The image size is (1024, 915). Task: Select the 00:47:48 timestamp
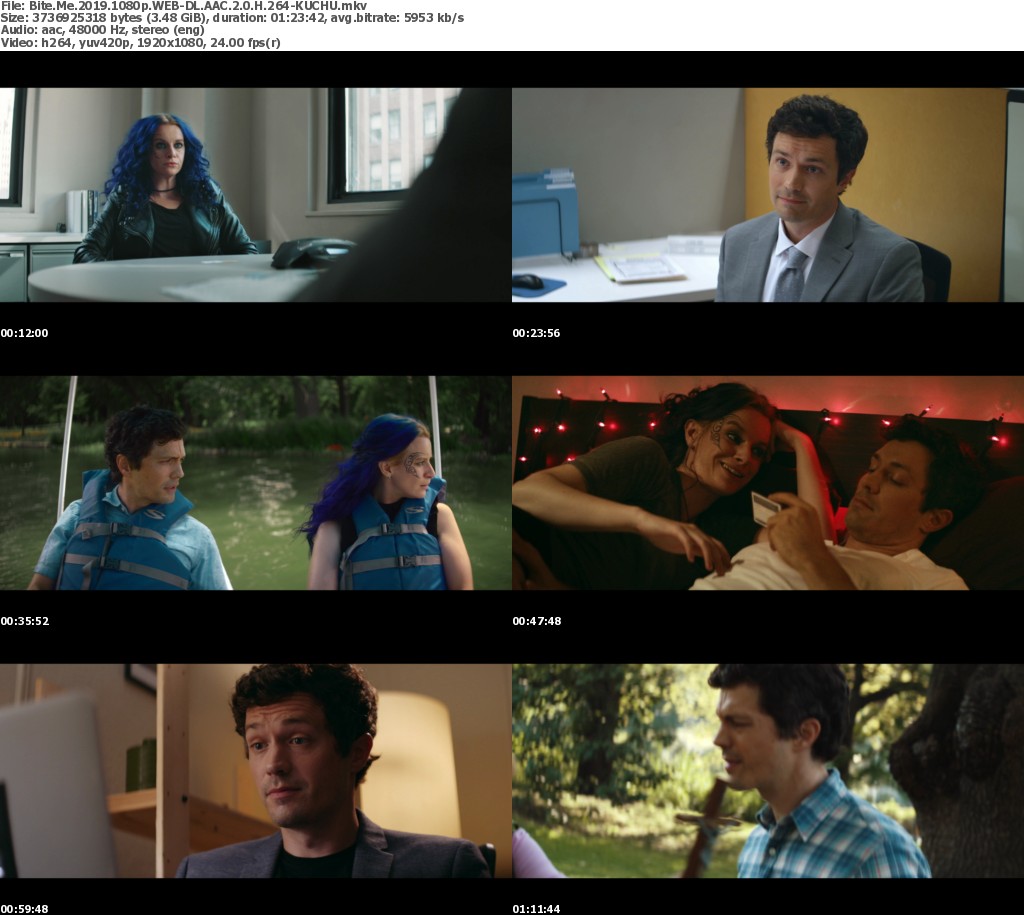[x=536, y=621]
